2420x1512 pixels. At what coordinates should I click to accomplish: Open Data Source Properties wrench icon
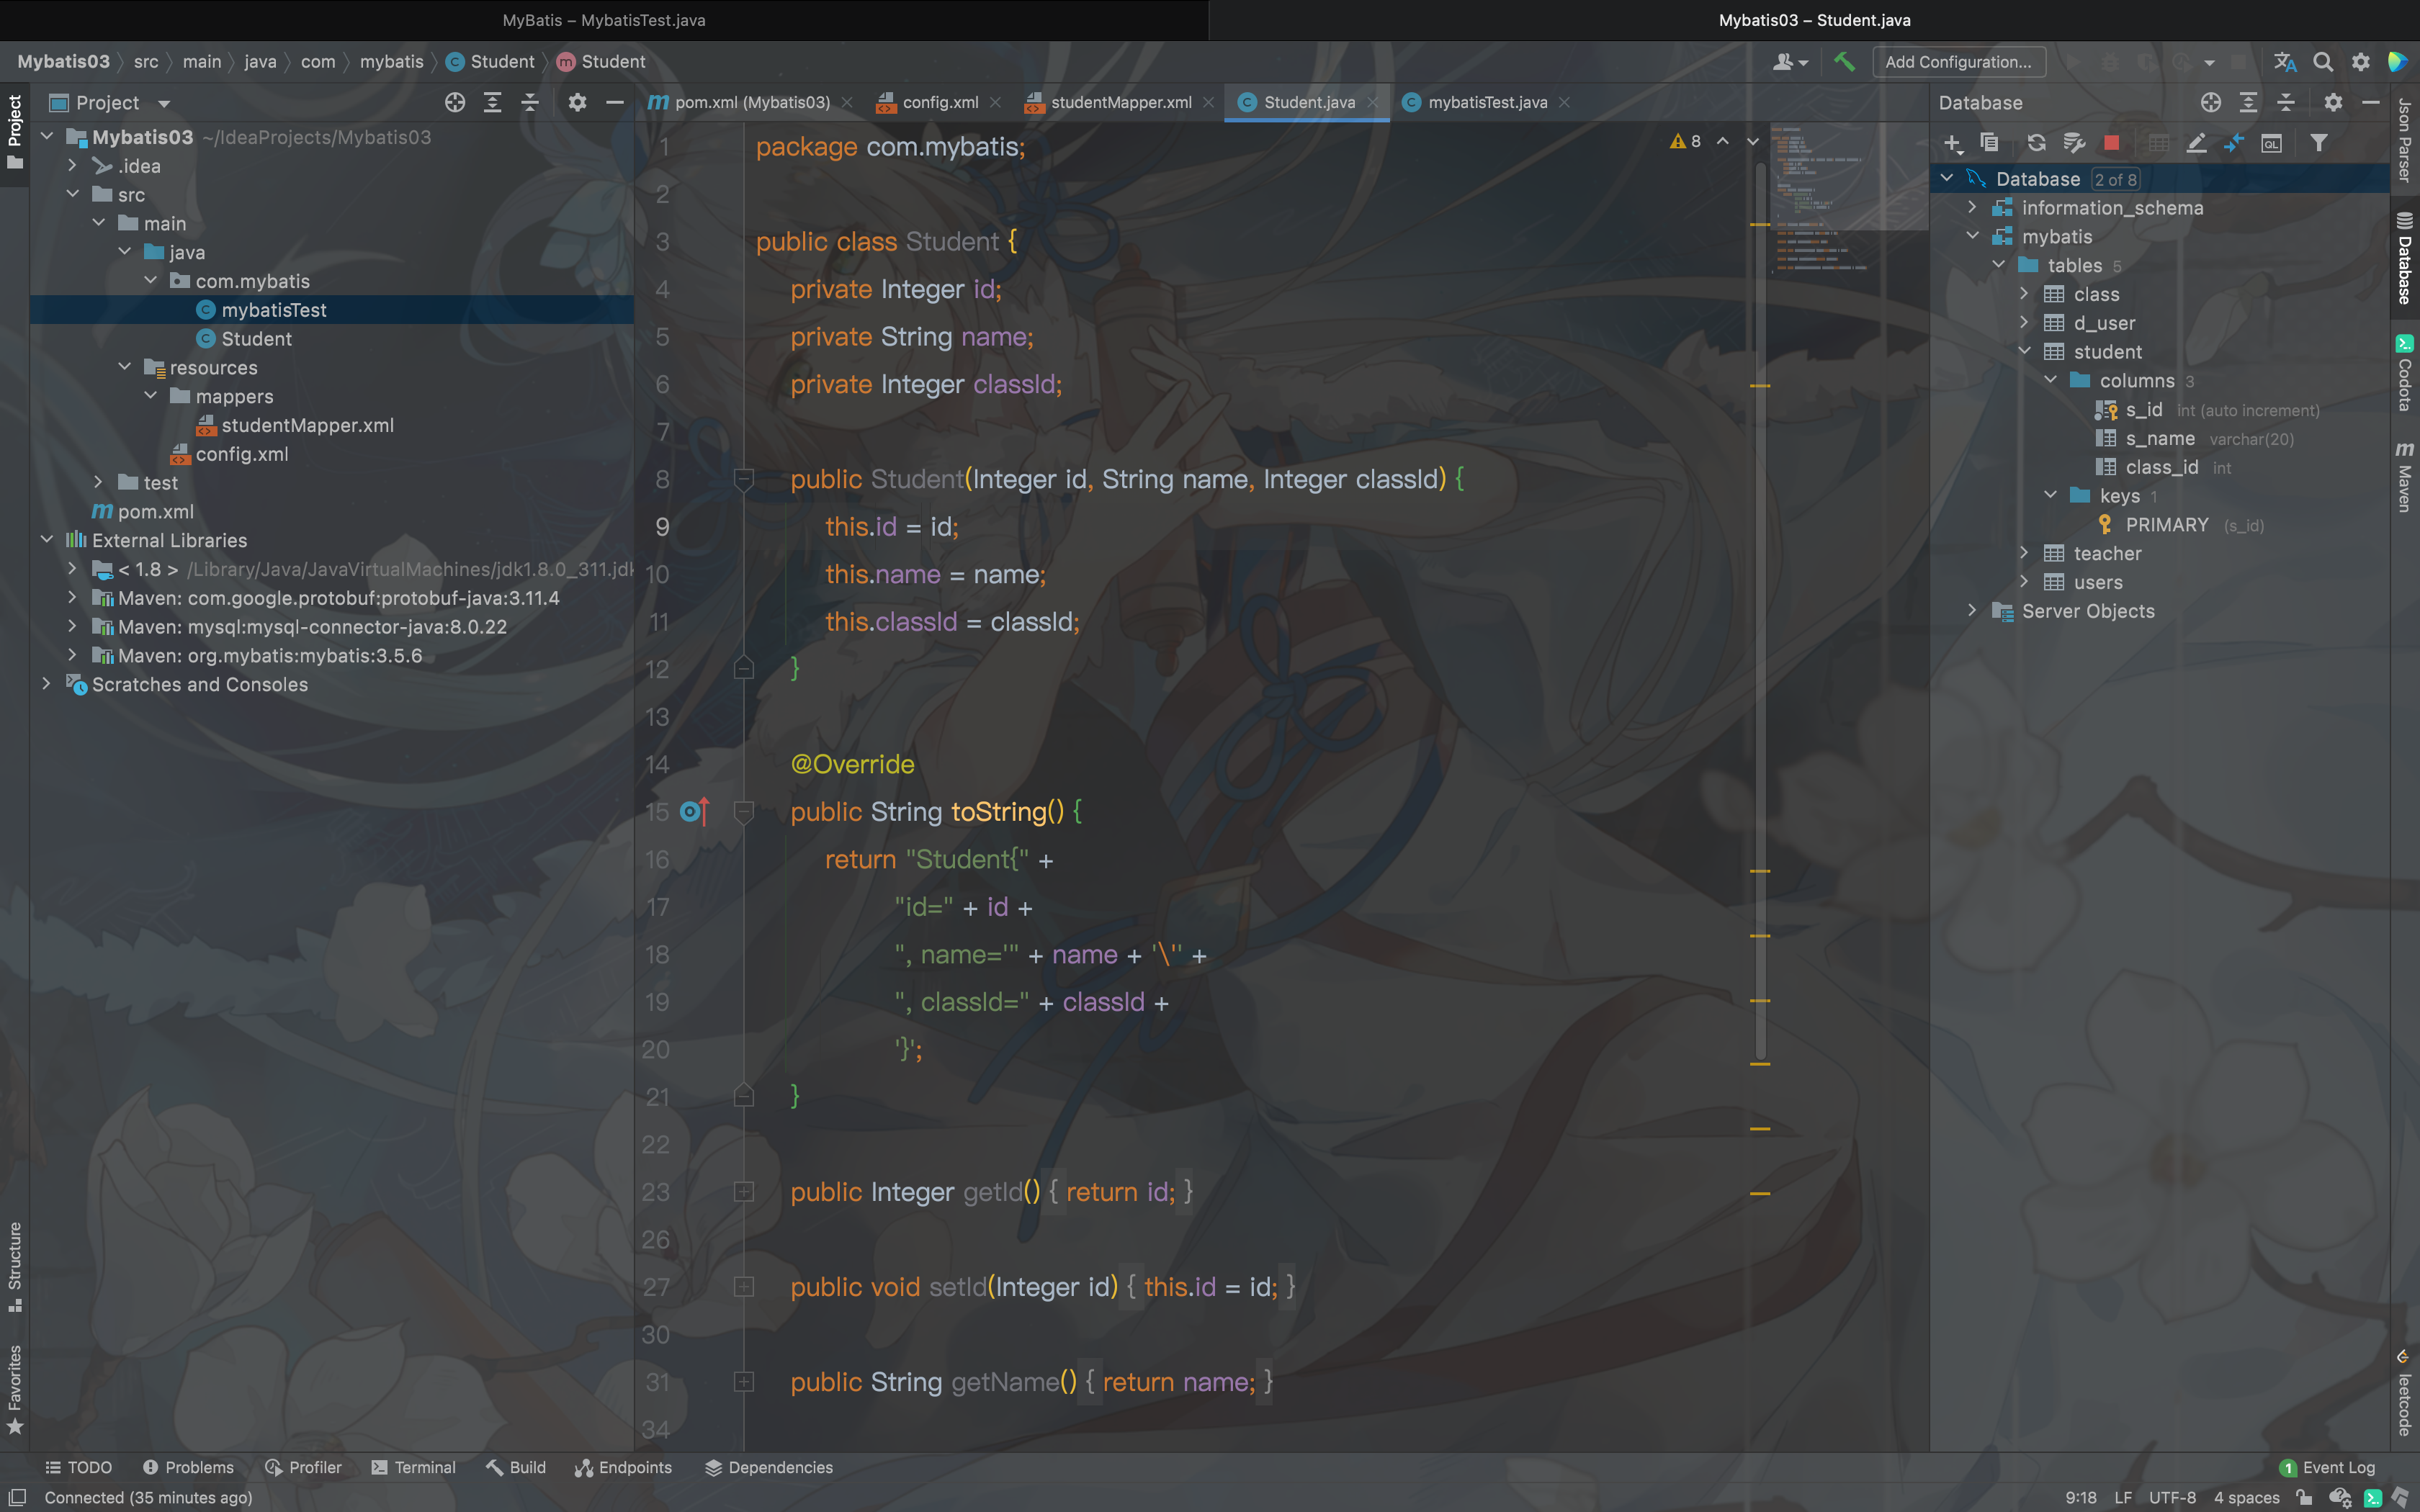pyautogui.click(x=2074, y=143)
